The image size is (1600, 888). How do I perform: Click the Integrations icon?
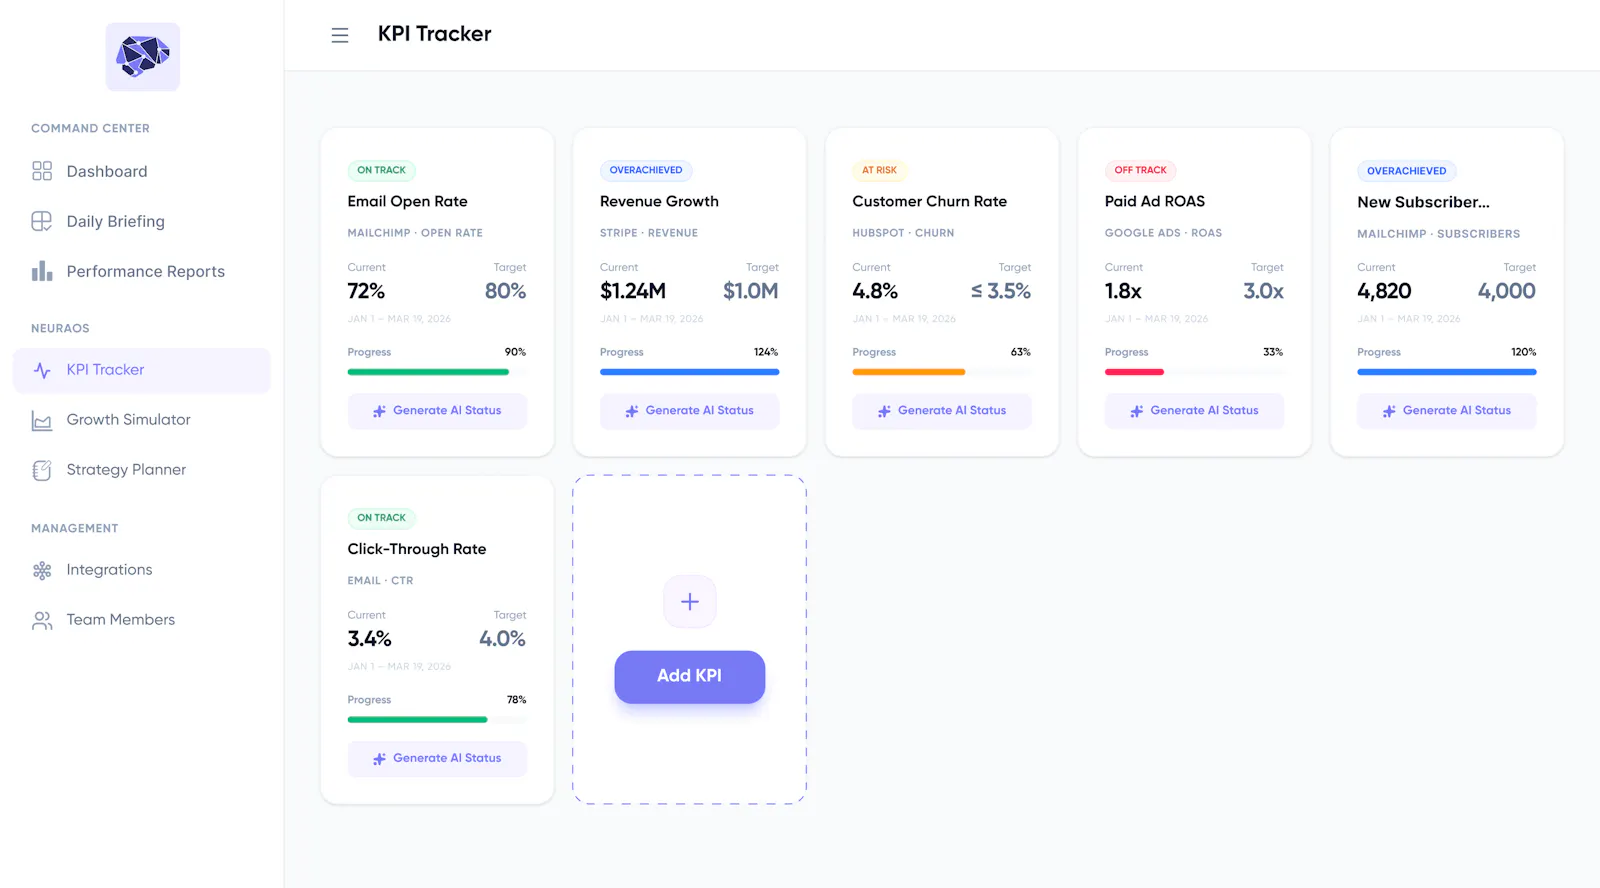tap(42, 570)
